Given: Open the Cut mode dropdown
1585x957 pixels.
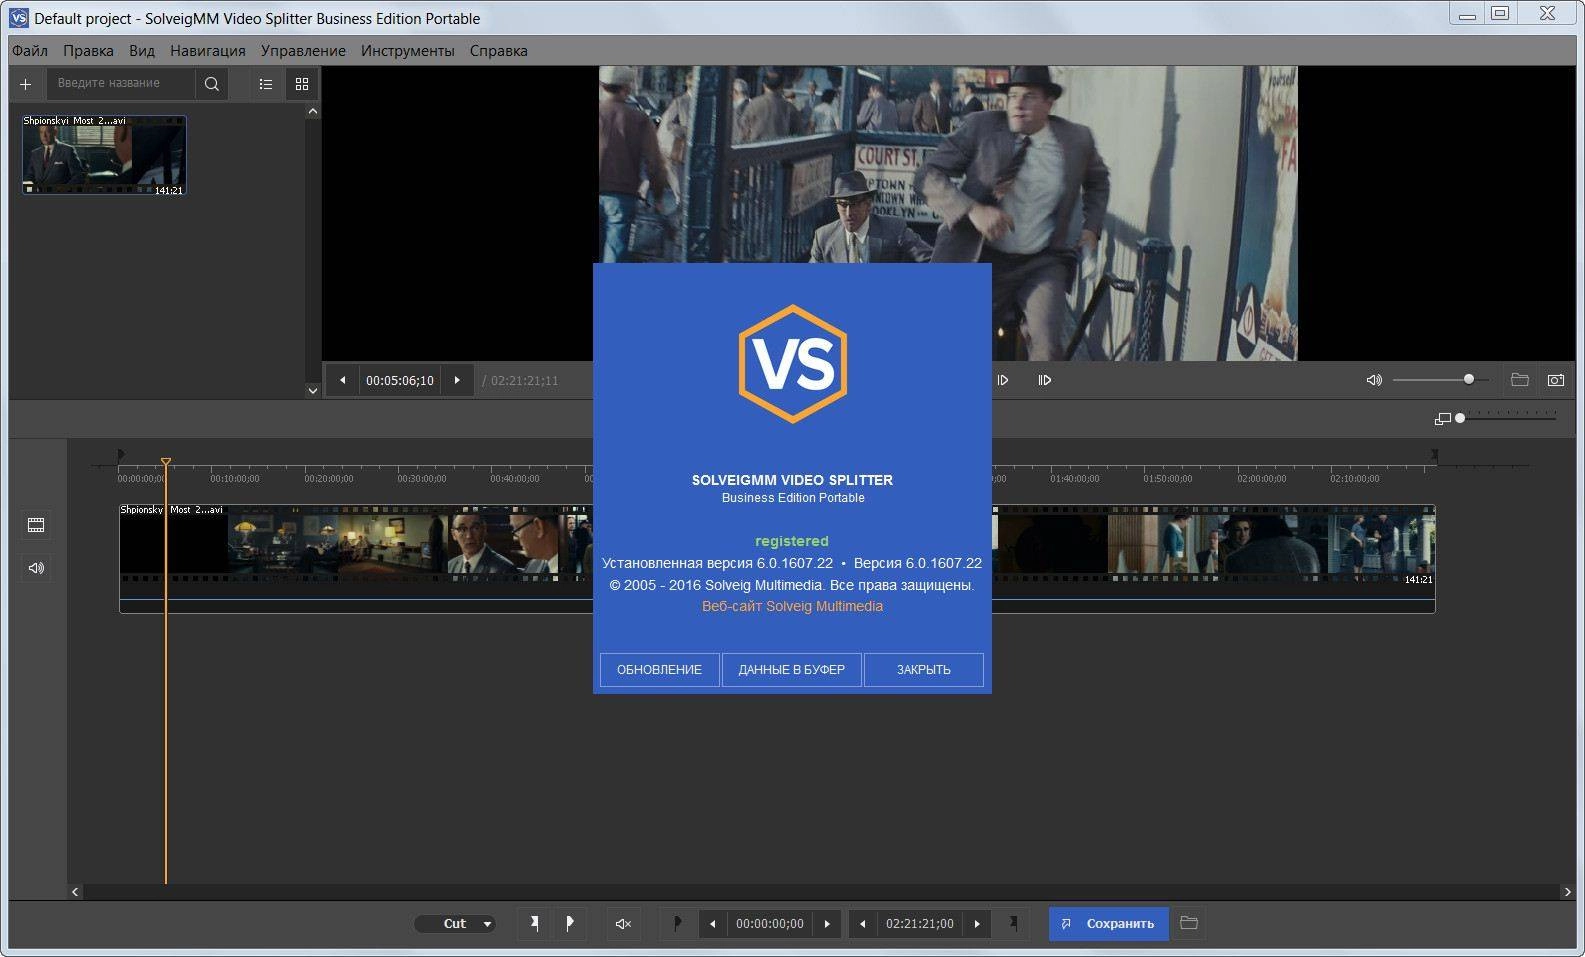Looking at the screenshot, I should [x=455, y=924].
